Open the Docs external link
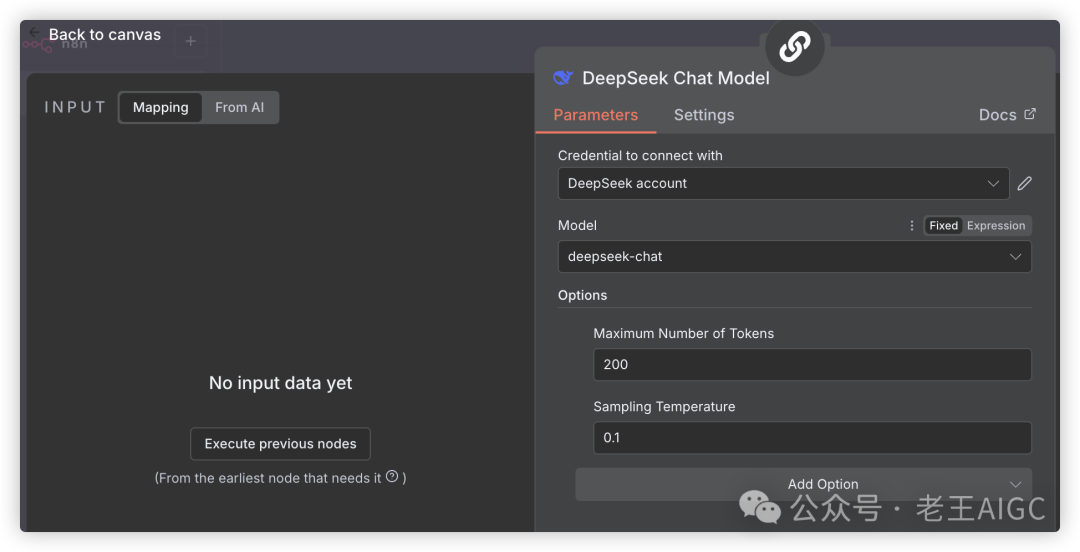The height and width of the screenshot is (552, 1080). [1007, 115]
